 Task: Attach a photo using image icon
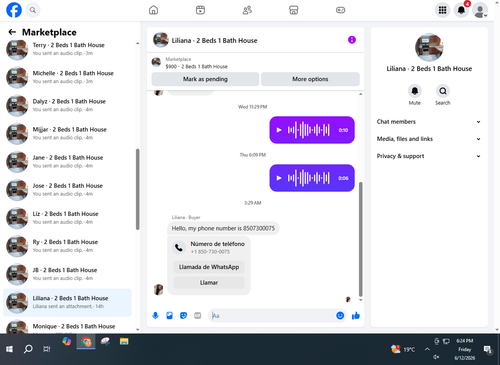pyautogui.click(x=169, y=315)
